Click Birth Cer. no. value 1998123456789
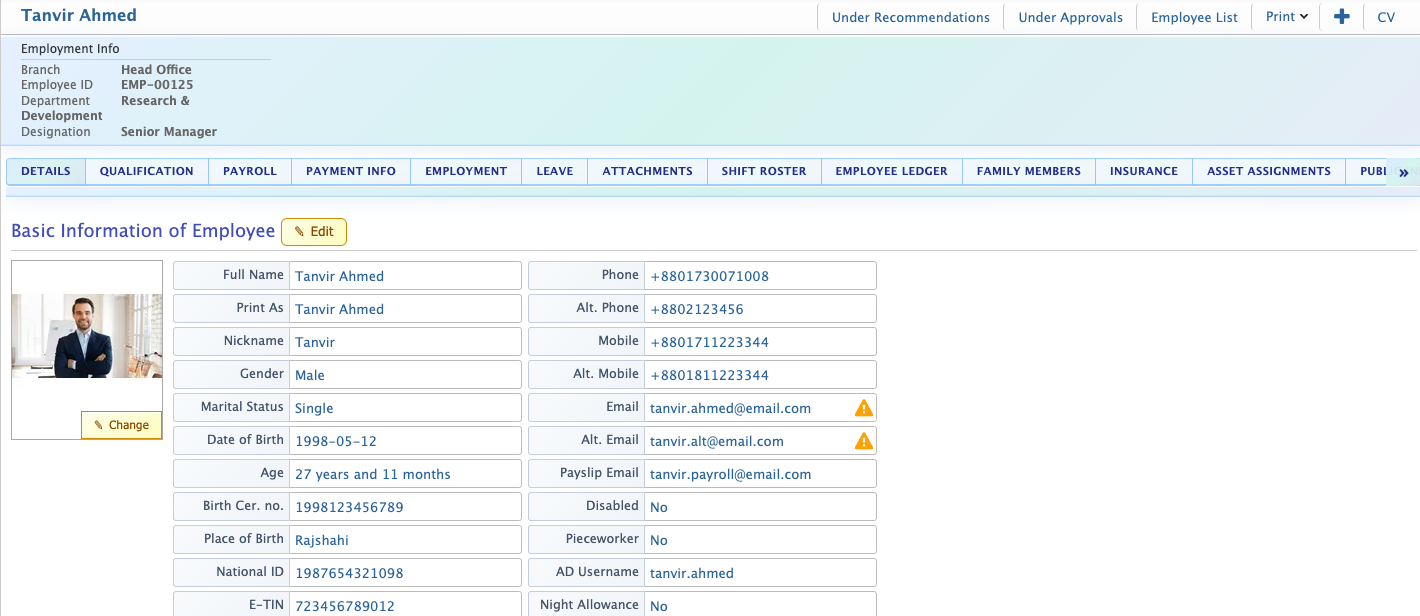Screen dimensions: 1420x616 pyautogui.click(x=349, y=507)
